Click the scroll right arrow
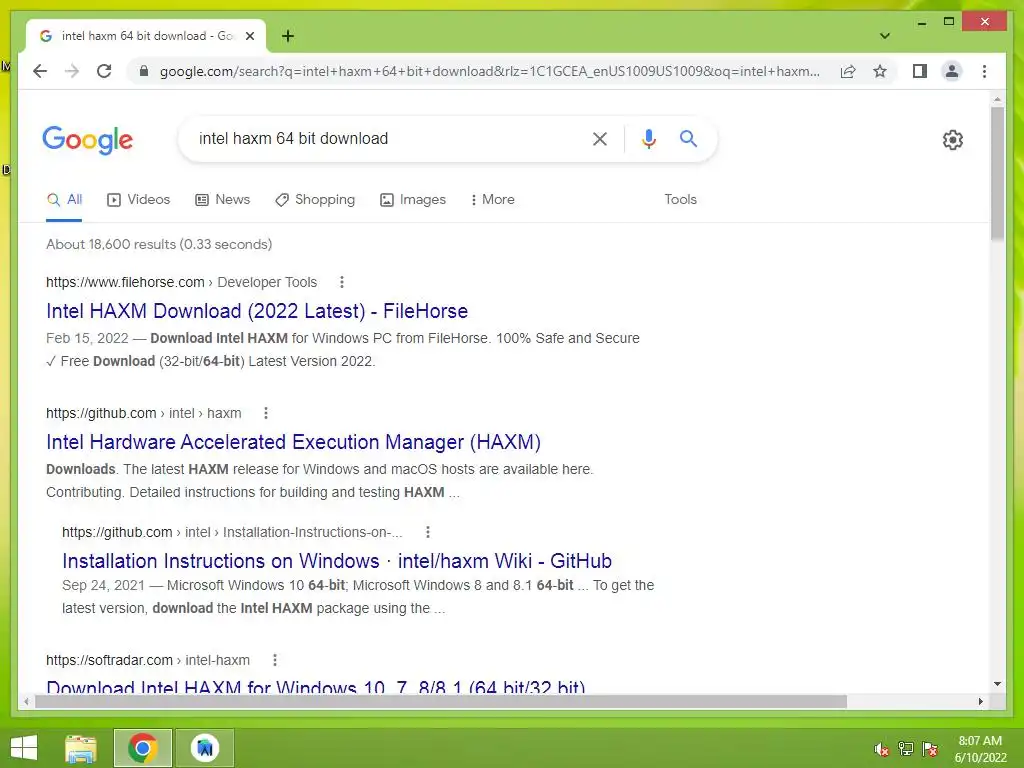This screenshot has height=768, width=1024. coord(980,701)
